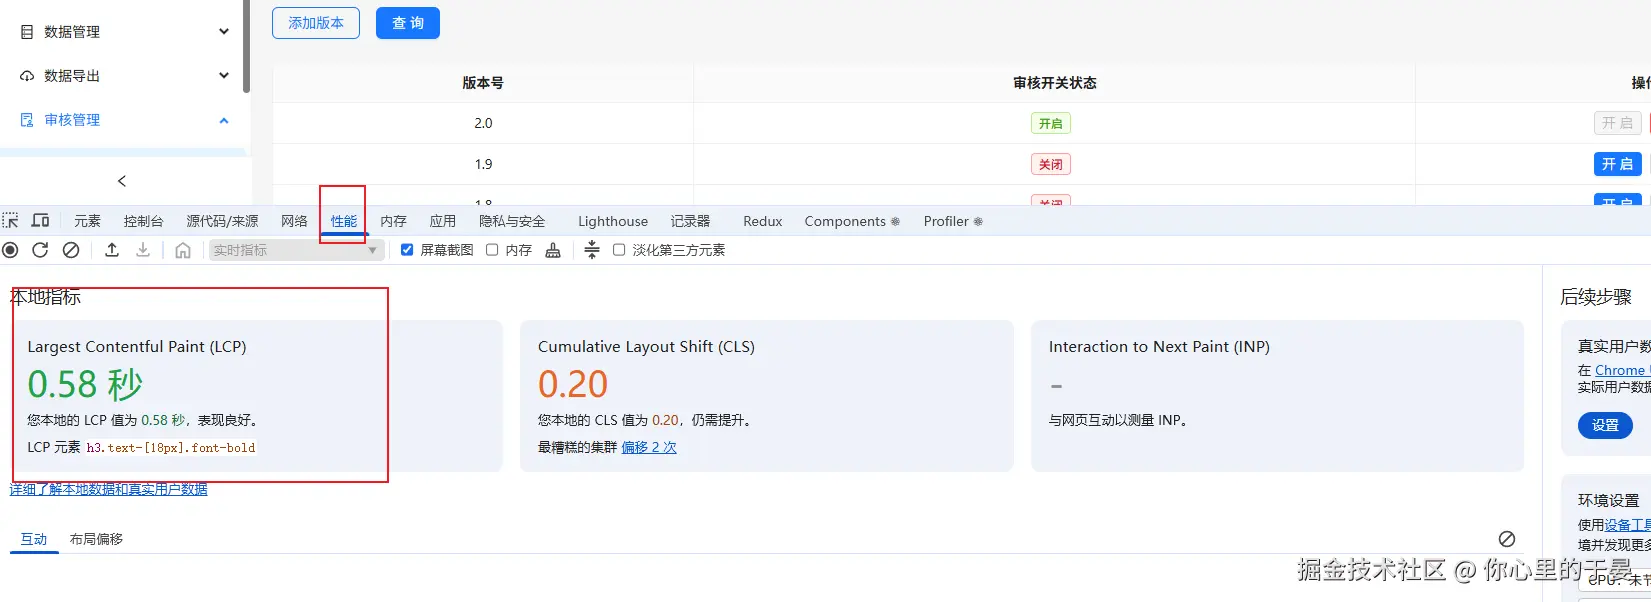Screen dimensions: 1651x602
Task: Click the LCP value 0.58 秒
Action: 85,384
